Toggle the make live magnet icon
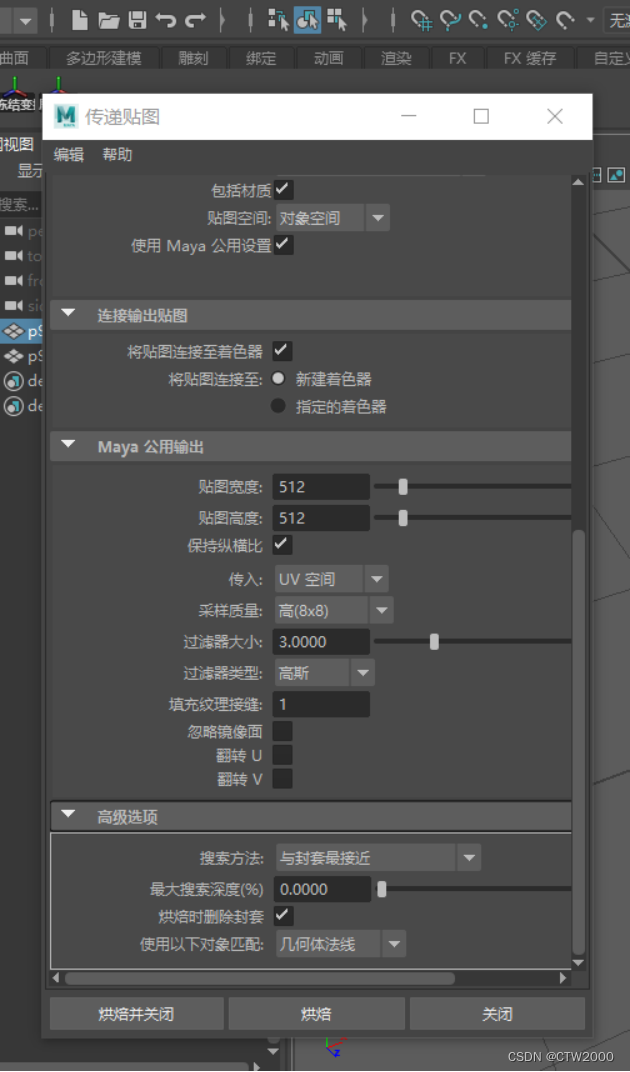This screenshot has width=630, height=1072. point(565,21)
